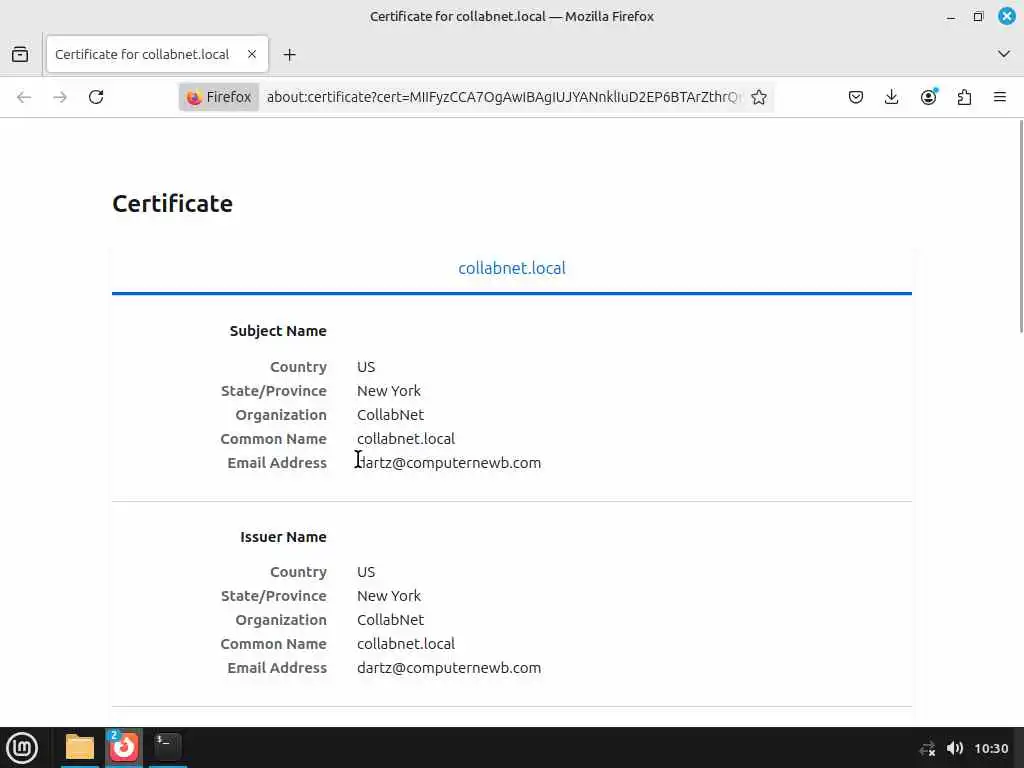This screenshot has height=768, width=1024.
Task: Click the Firefox View icon
Action: 20,54
